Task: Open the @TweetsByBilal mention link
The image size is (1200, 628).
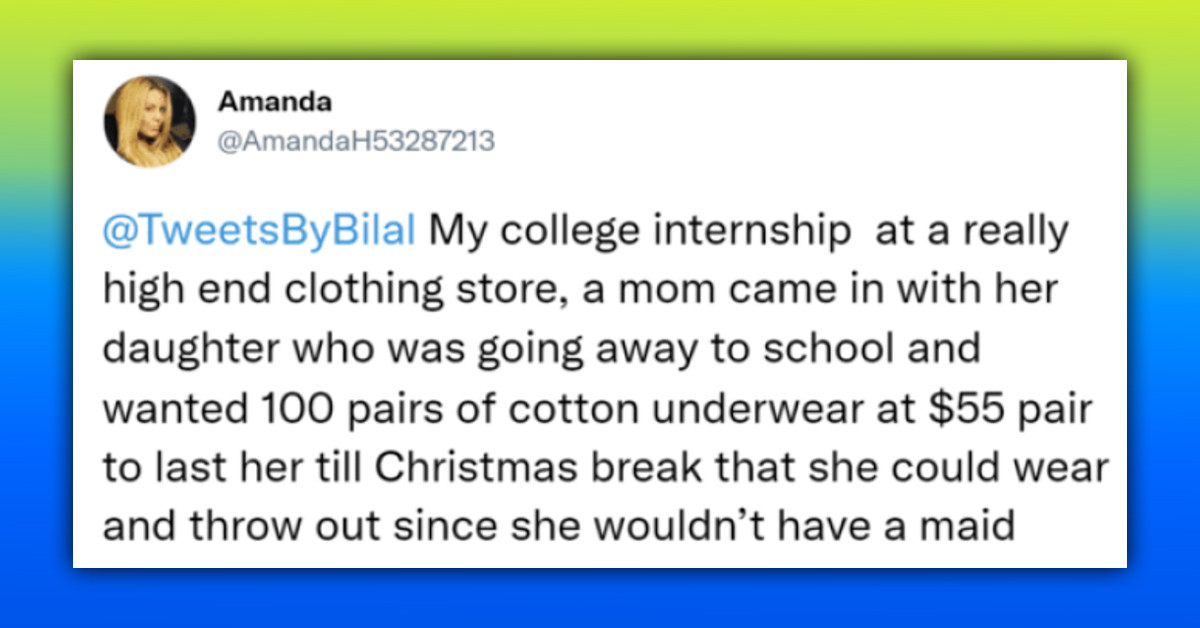Action: 260,231
